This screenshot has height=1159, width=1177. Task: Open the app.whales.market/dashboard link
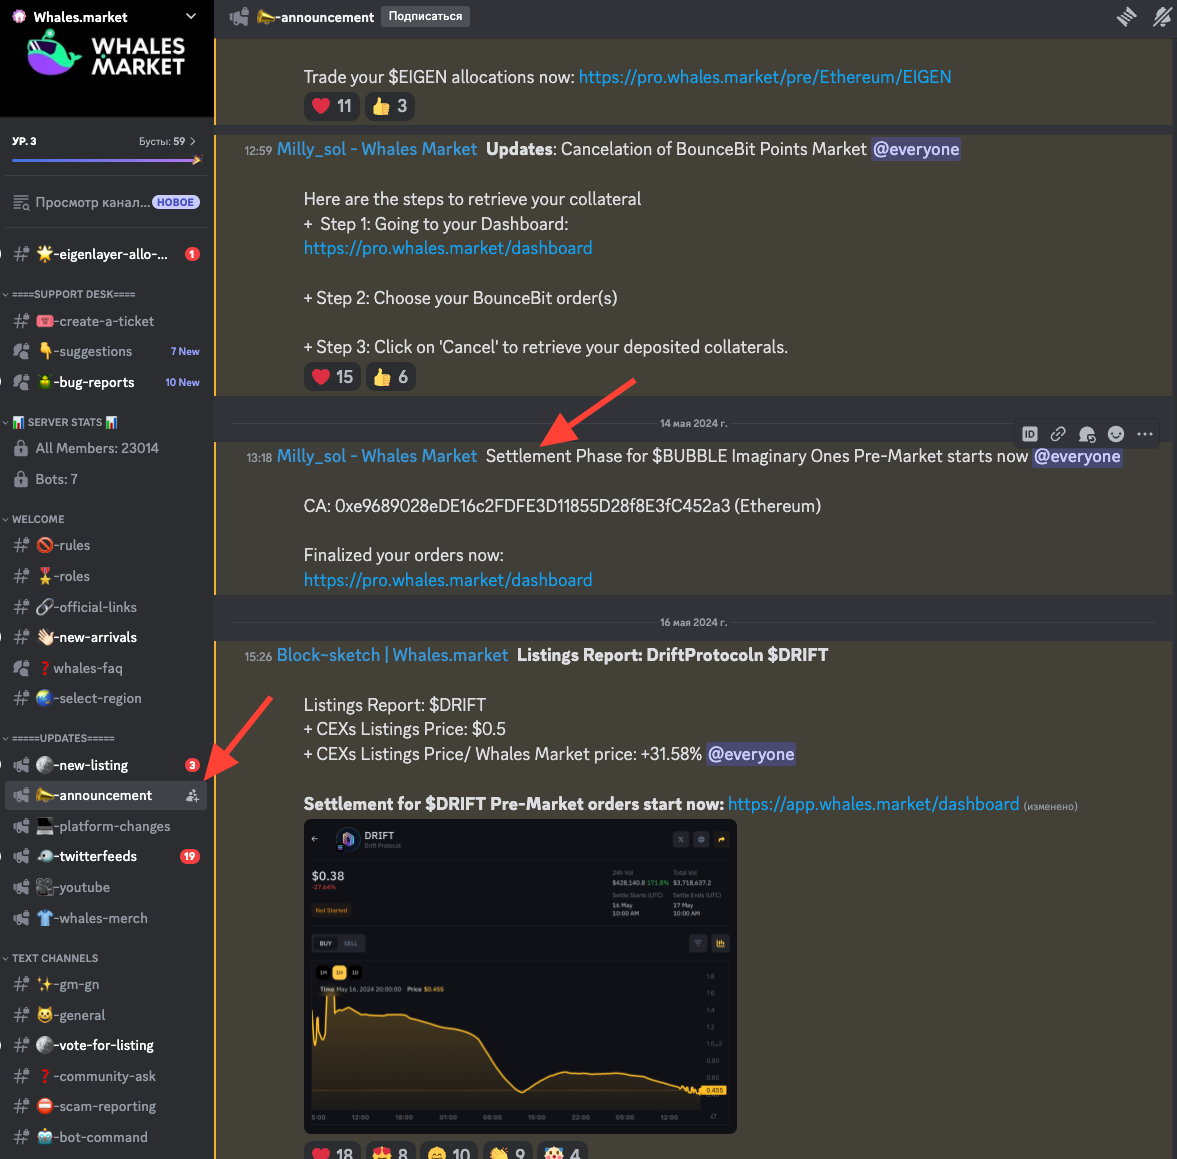874,805
